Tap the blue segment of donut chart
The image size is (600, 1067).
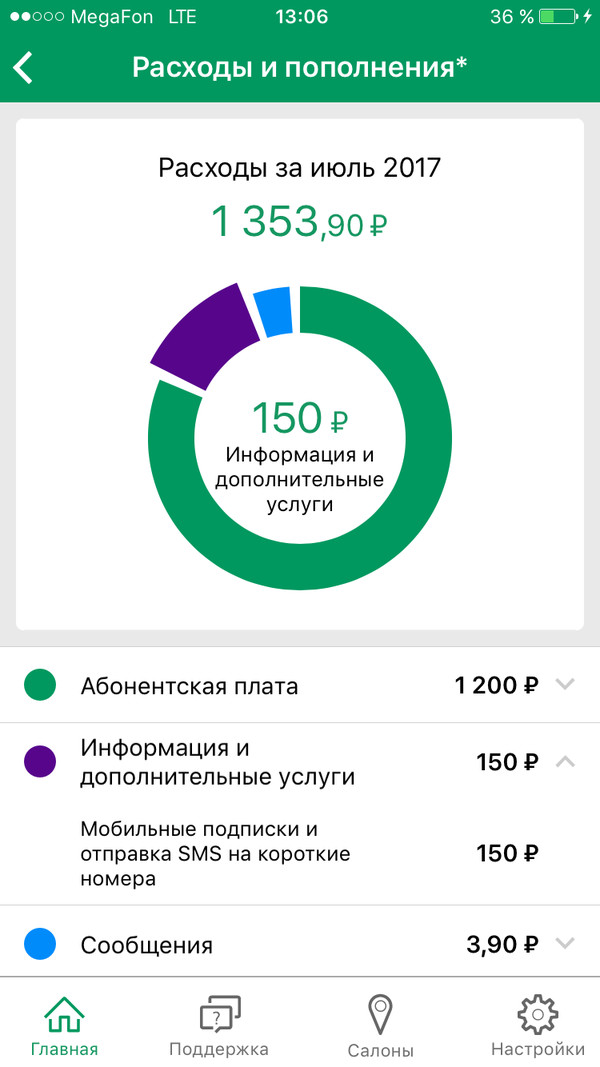[273, 312]
